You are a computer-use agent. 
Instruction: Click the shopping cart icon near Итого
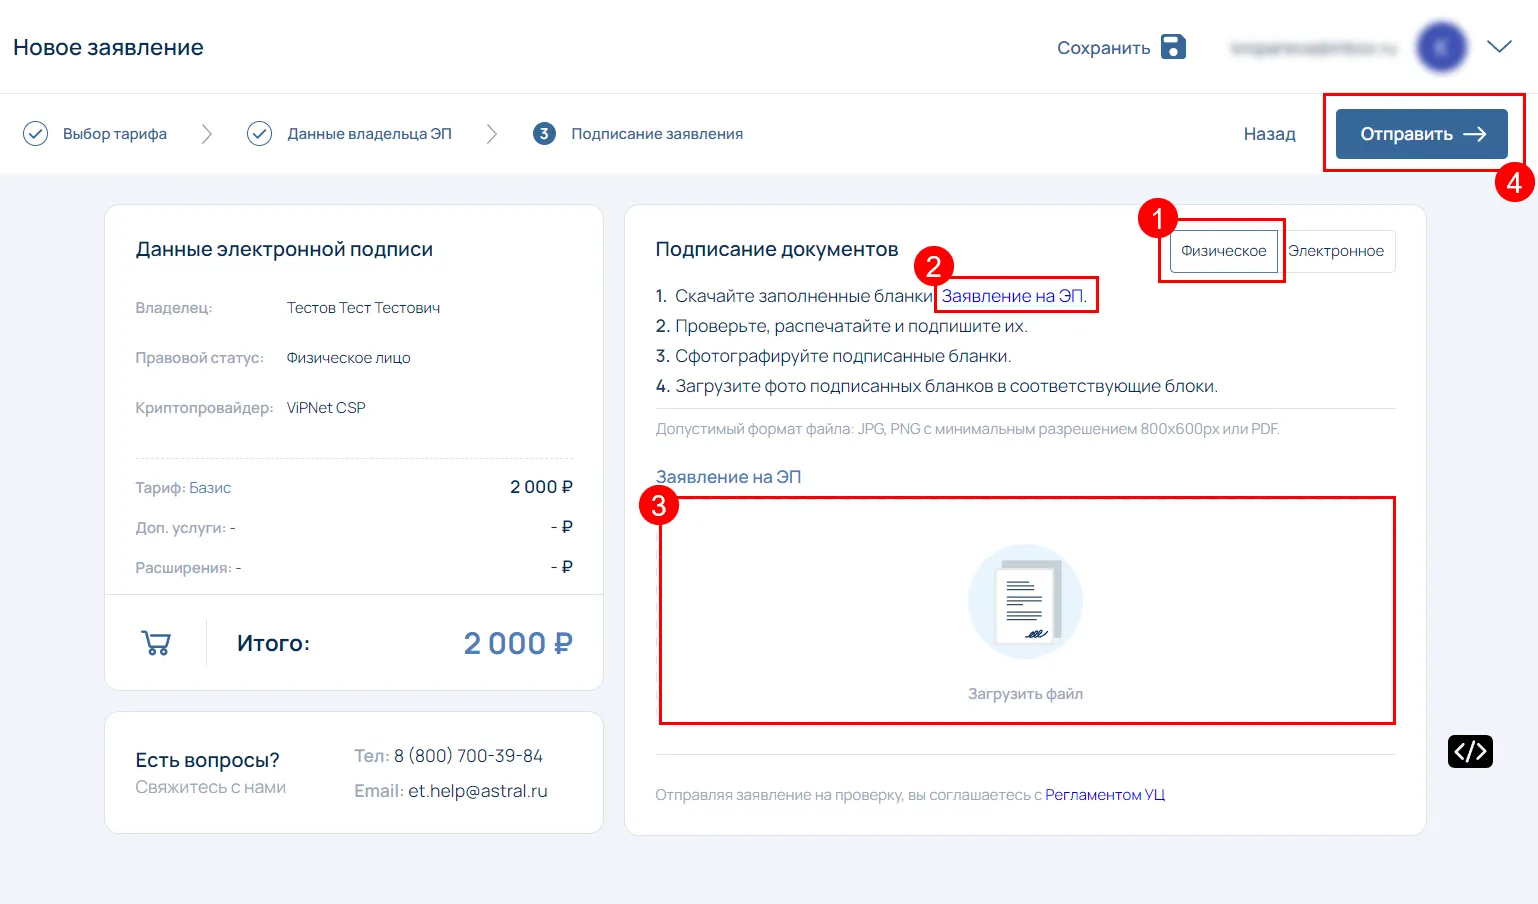tap(156, 643)
